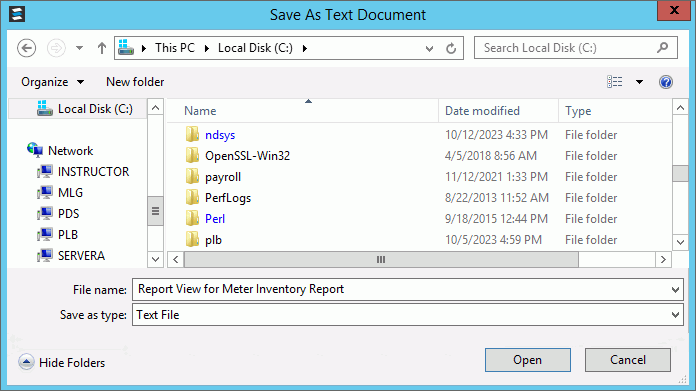Image resolution: width=696 pixels, height=391 pixels.
Task: Open the Help question mark icon
Action: pos(665,82)
